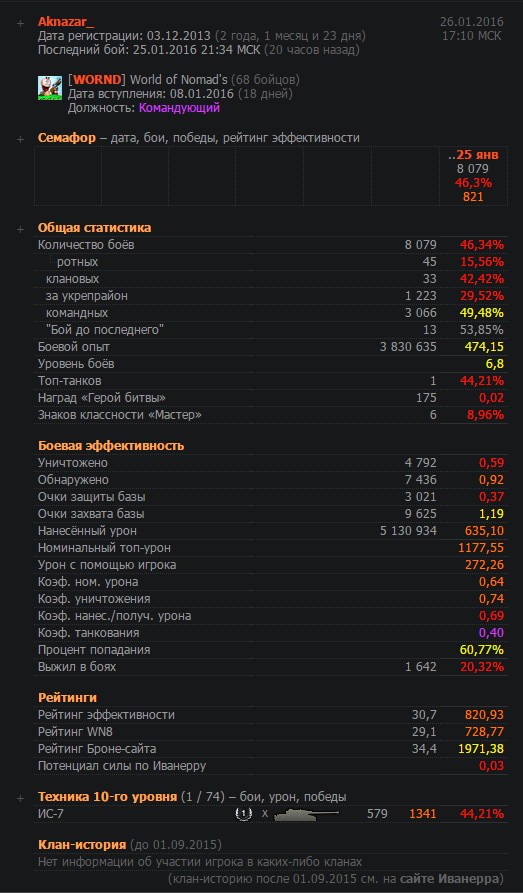Click the IS-7 average damage 1341
This screenshot has width=523, height=893.
click(x=422, y=814)
